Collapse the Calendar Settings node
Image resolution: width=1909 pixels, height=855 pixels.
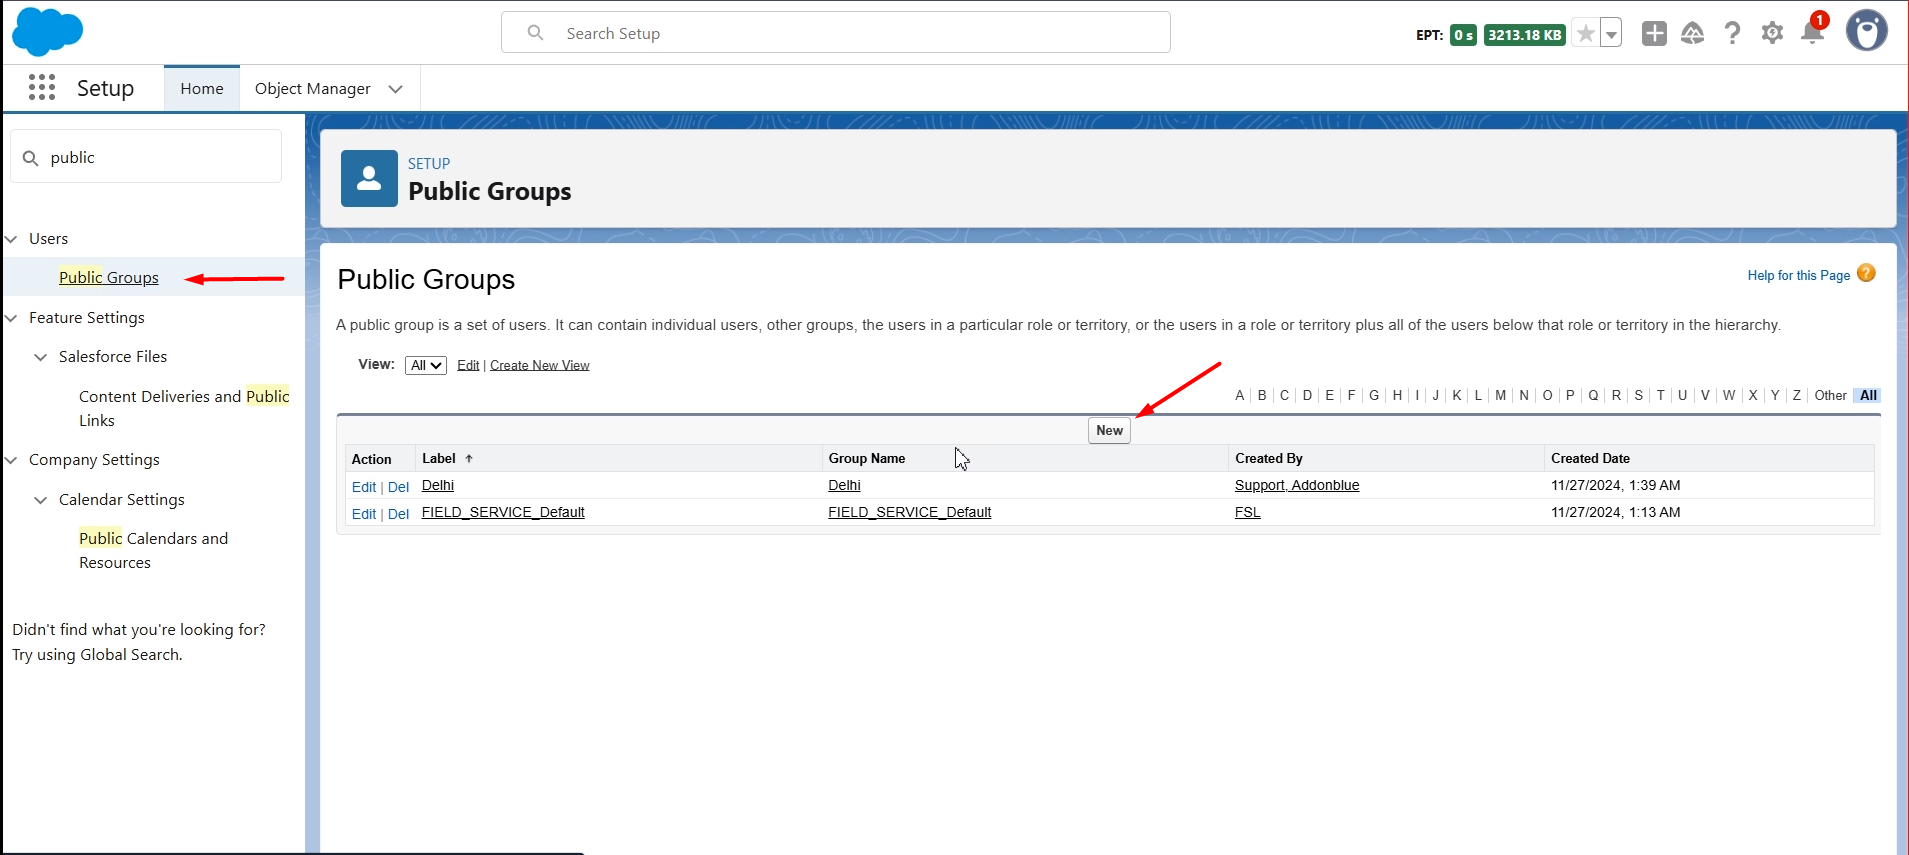point(41,500)
